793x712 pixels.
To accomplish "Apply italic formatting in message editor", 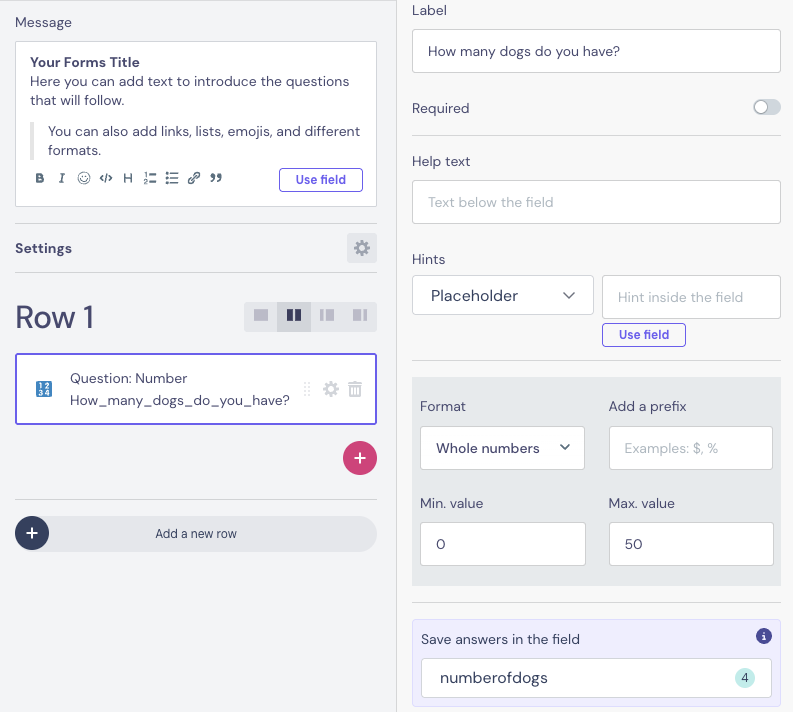I will tap(62, 178).
